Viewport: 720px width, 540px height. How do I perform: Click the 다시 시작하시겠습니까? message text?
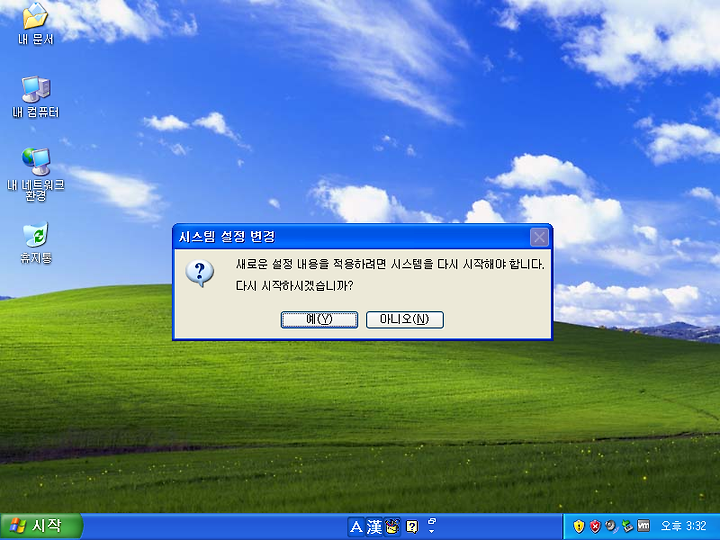pyautogui.click(x=294, y=286)
